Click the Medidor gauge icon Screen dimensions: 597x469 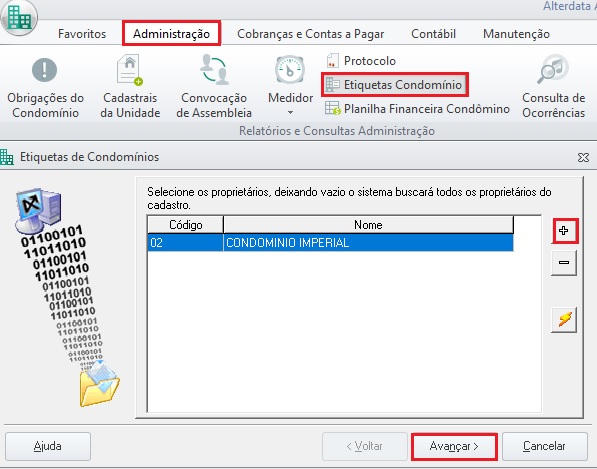pyautogui.click(x=290, y=70)
